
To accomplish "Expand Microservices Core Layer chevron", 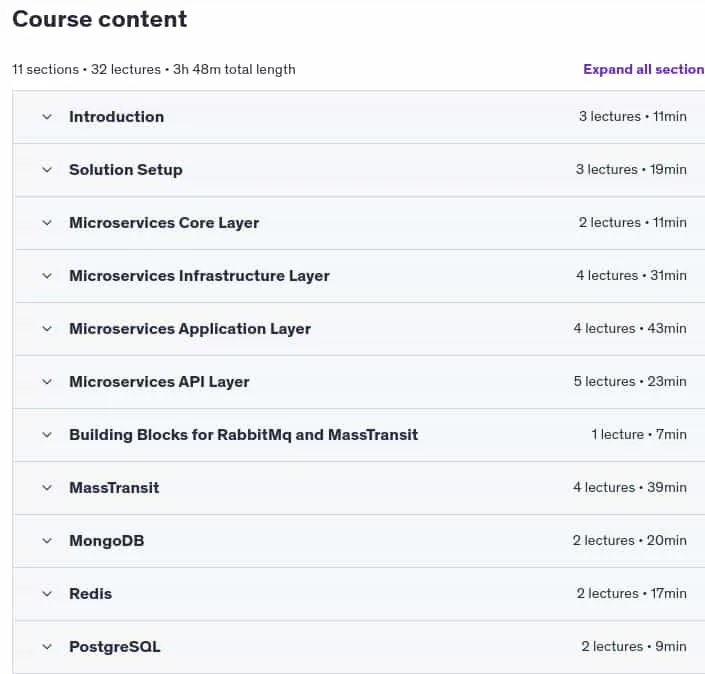I will click(x=47, y=223).
